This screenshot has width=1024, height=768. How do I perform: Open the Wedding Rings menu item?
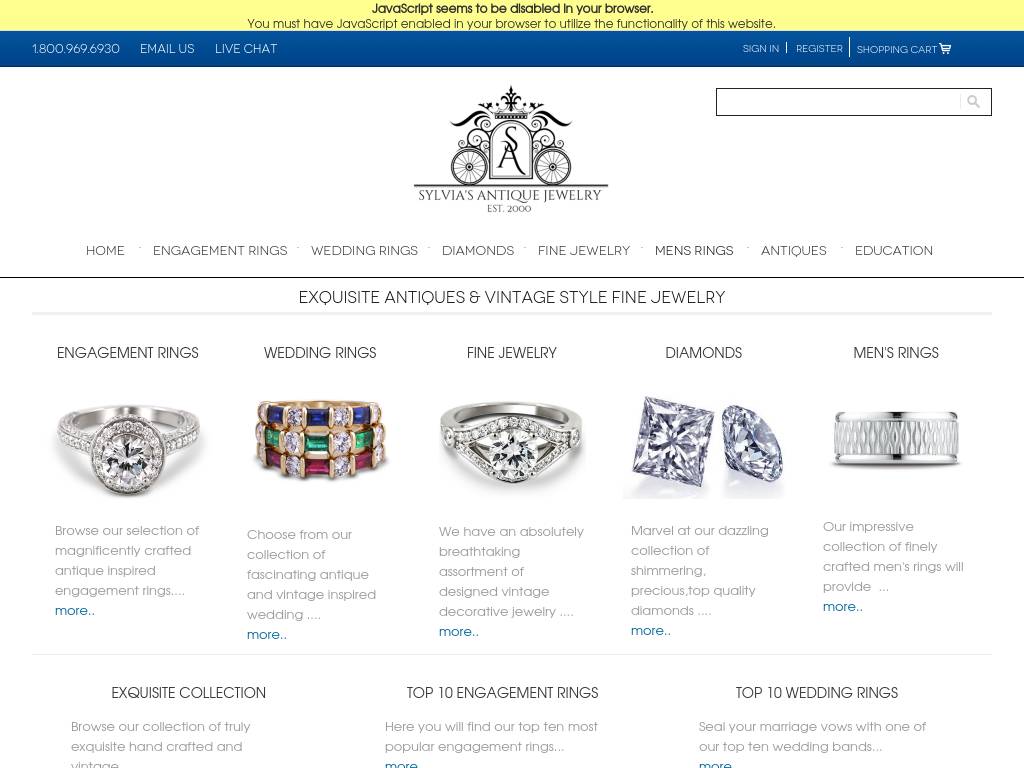tap(364, 251)
